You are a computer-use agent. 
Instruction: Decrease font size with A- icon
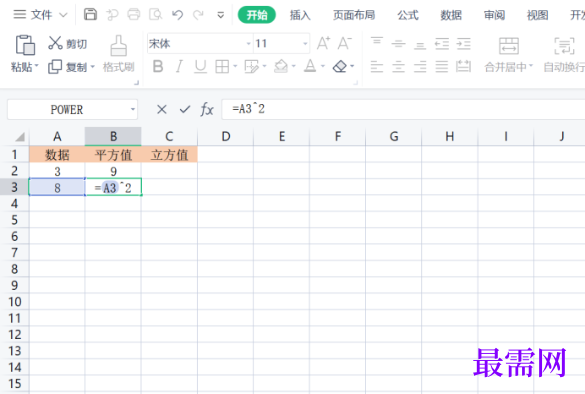(344, 43)
